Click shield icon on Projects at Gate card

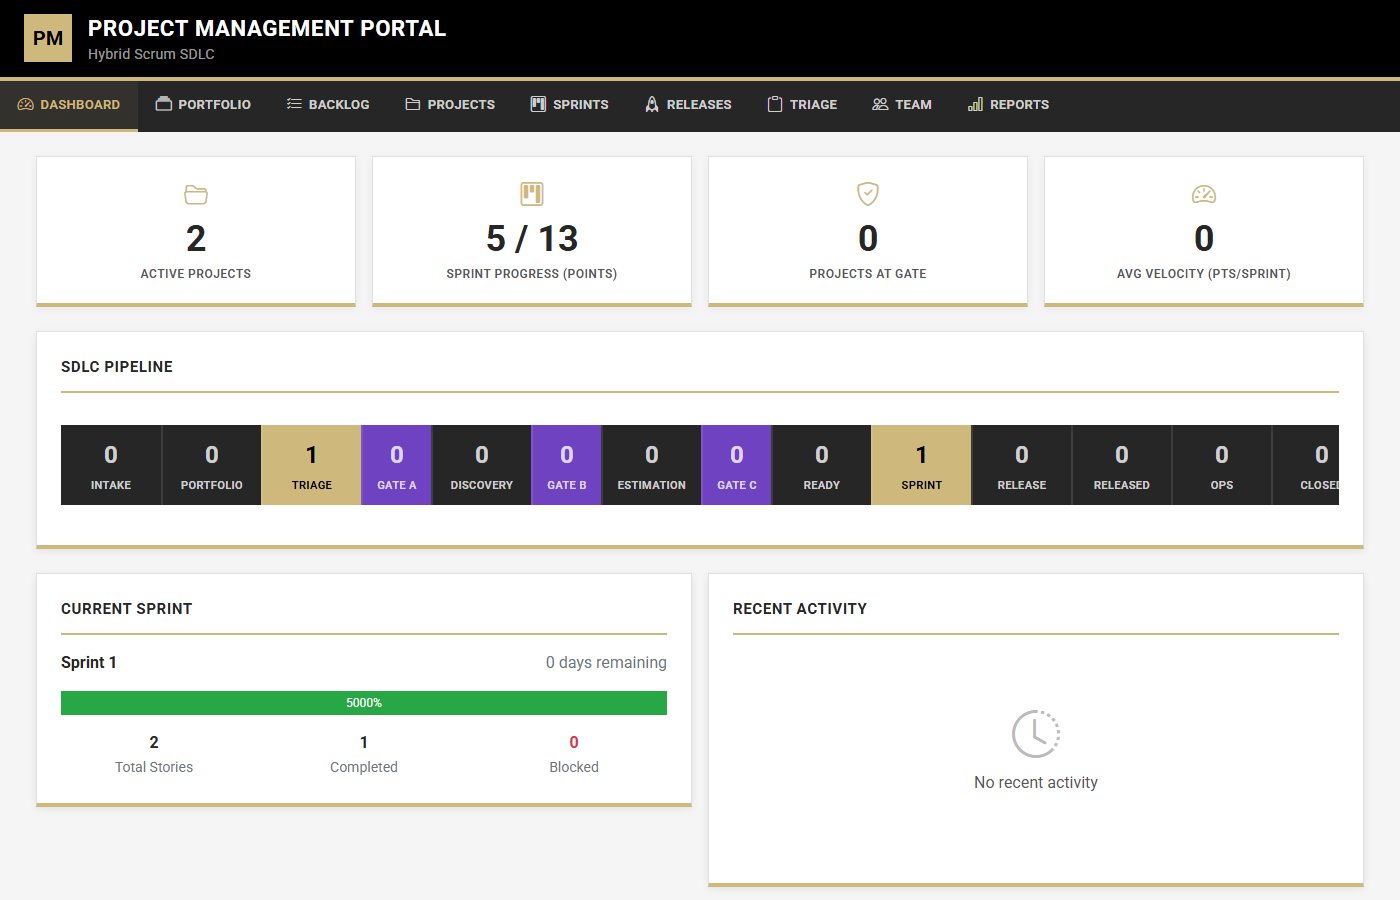[868, 194]
